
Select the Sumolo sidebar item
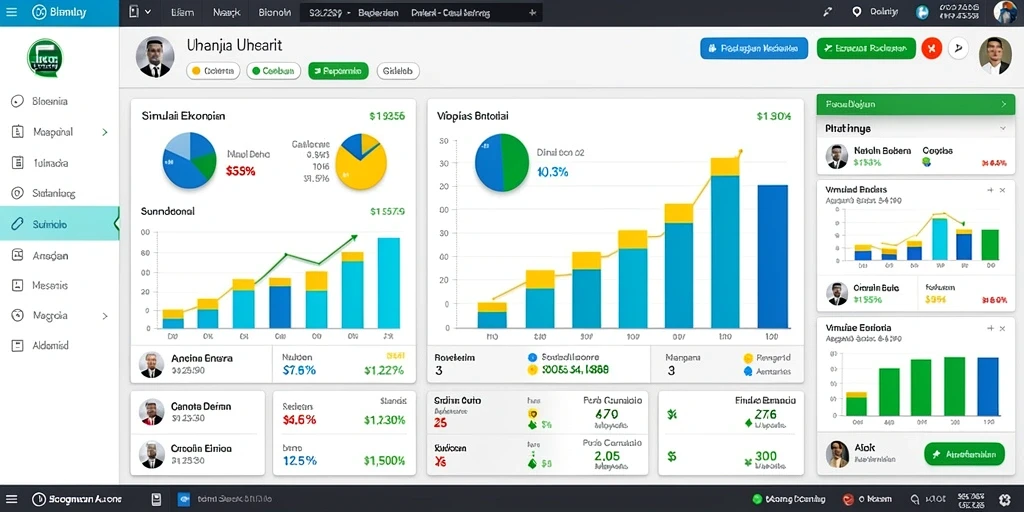coord(59,224)
